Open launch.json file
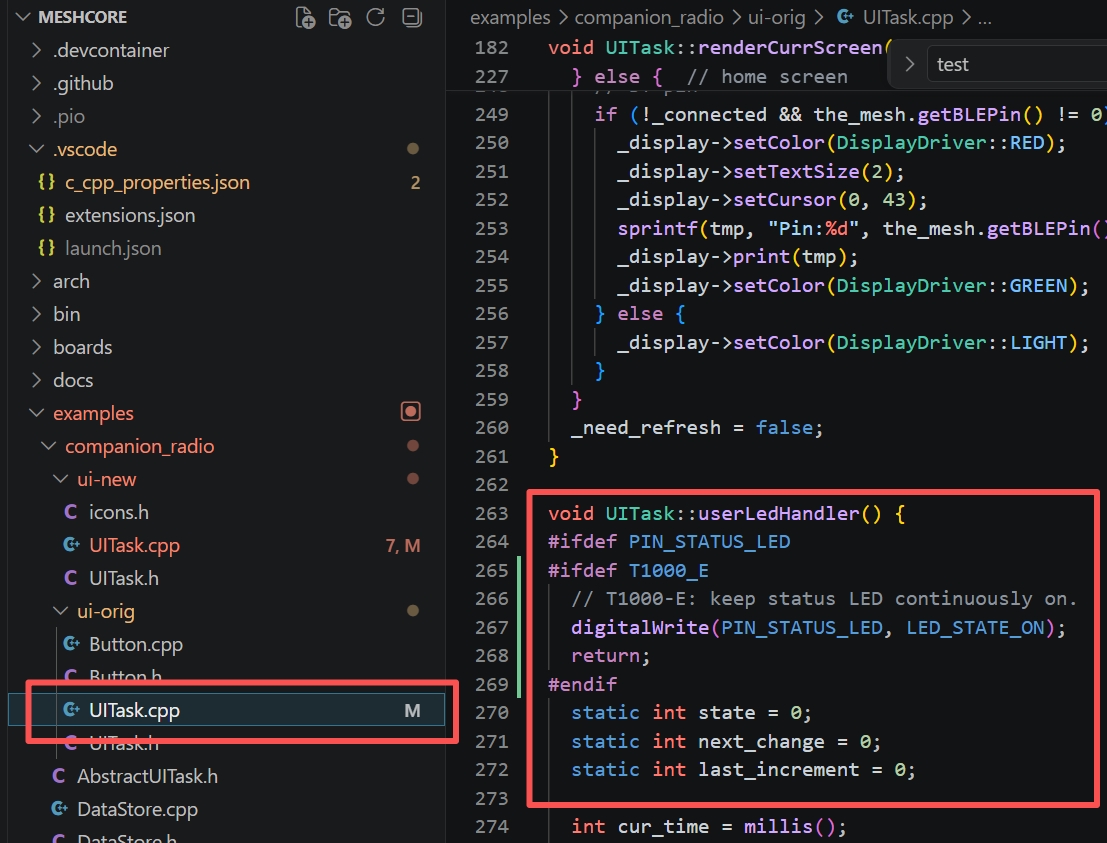 coord(112,248)
